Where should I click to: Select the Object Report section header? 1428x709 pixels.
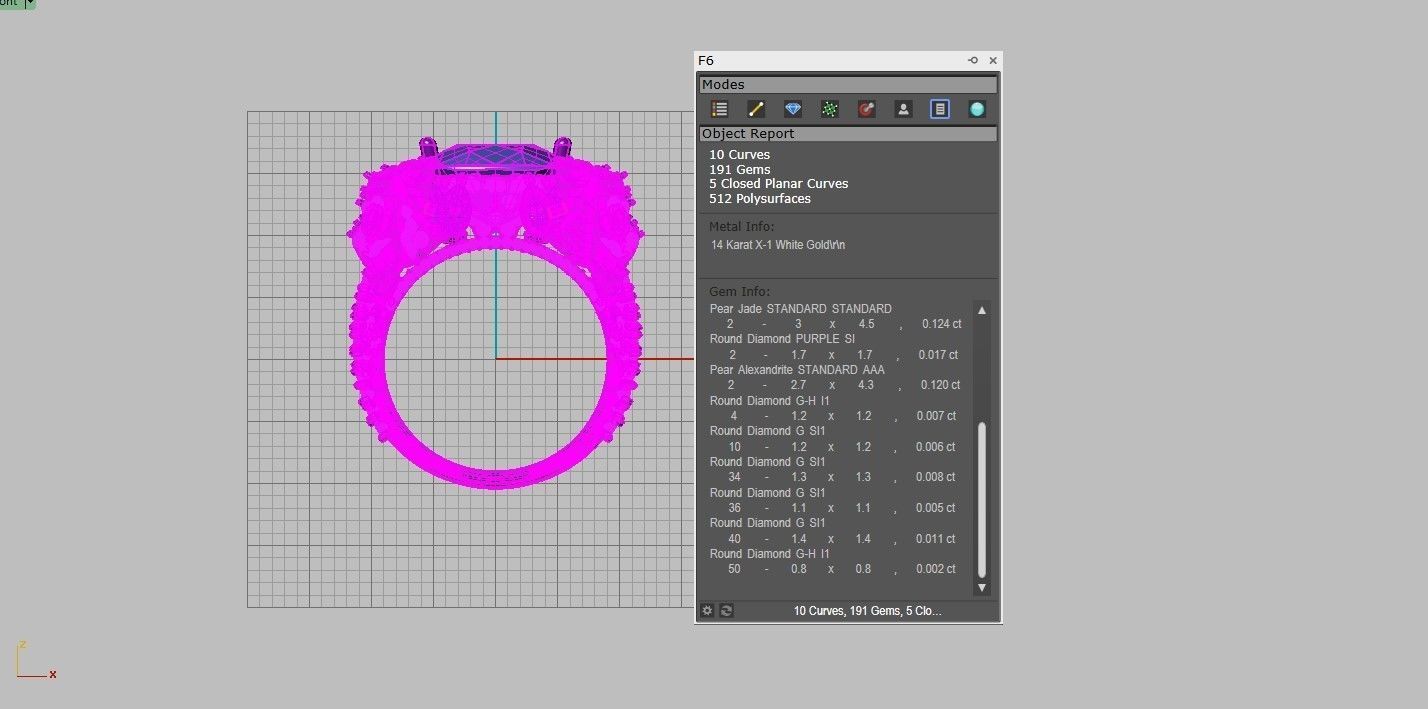(x=848, y=134)
